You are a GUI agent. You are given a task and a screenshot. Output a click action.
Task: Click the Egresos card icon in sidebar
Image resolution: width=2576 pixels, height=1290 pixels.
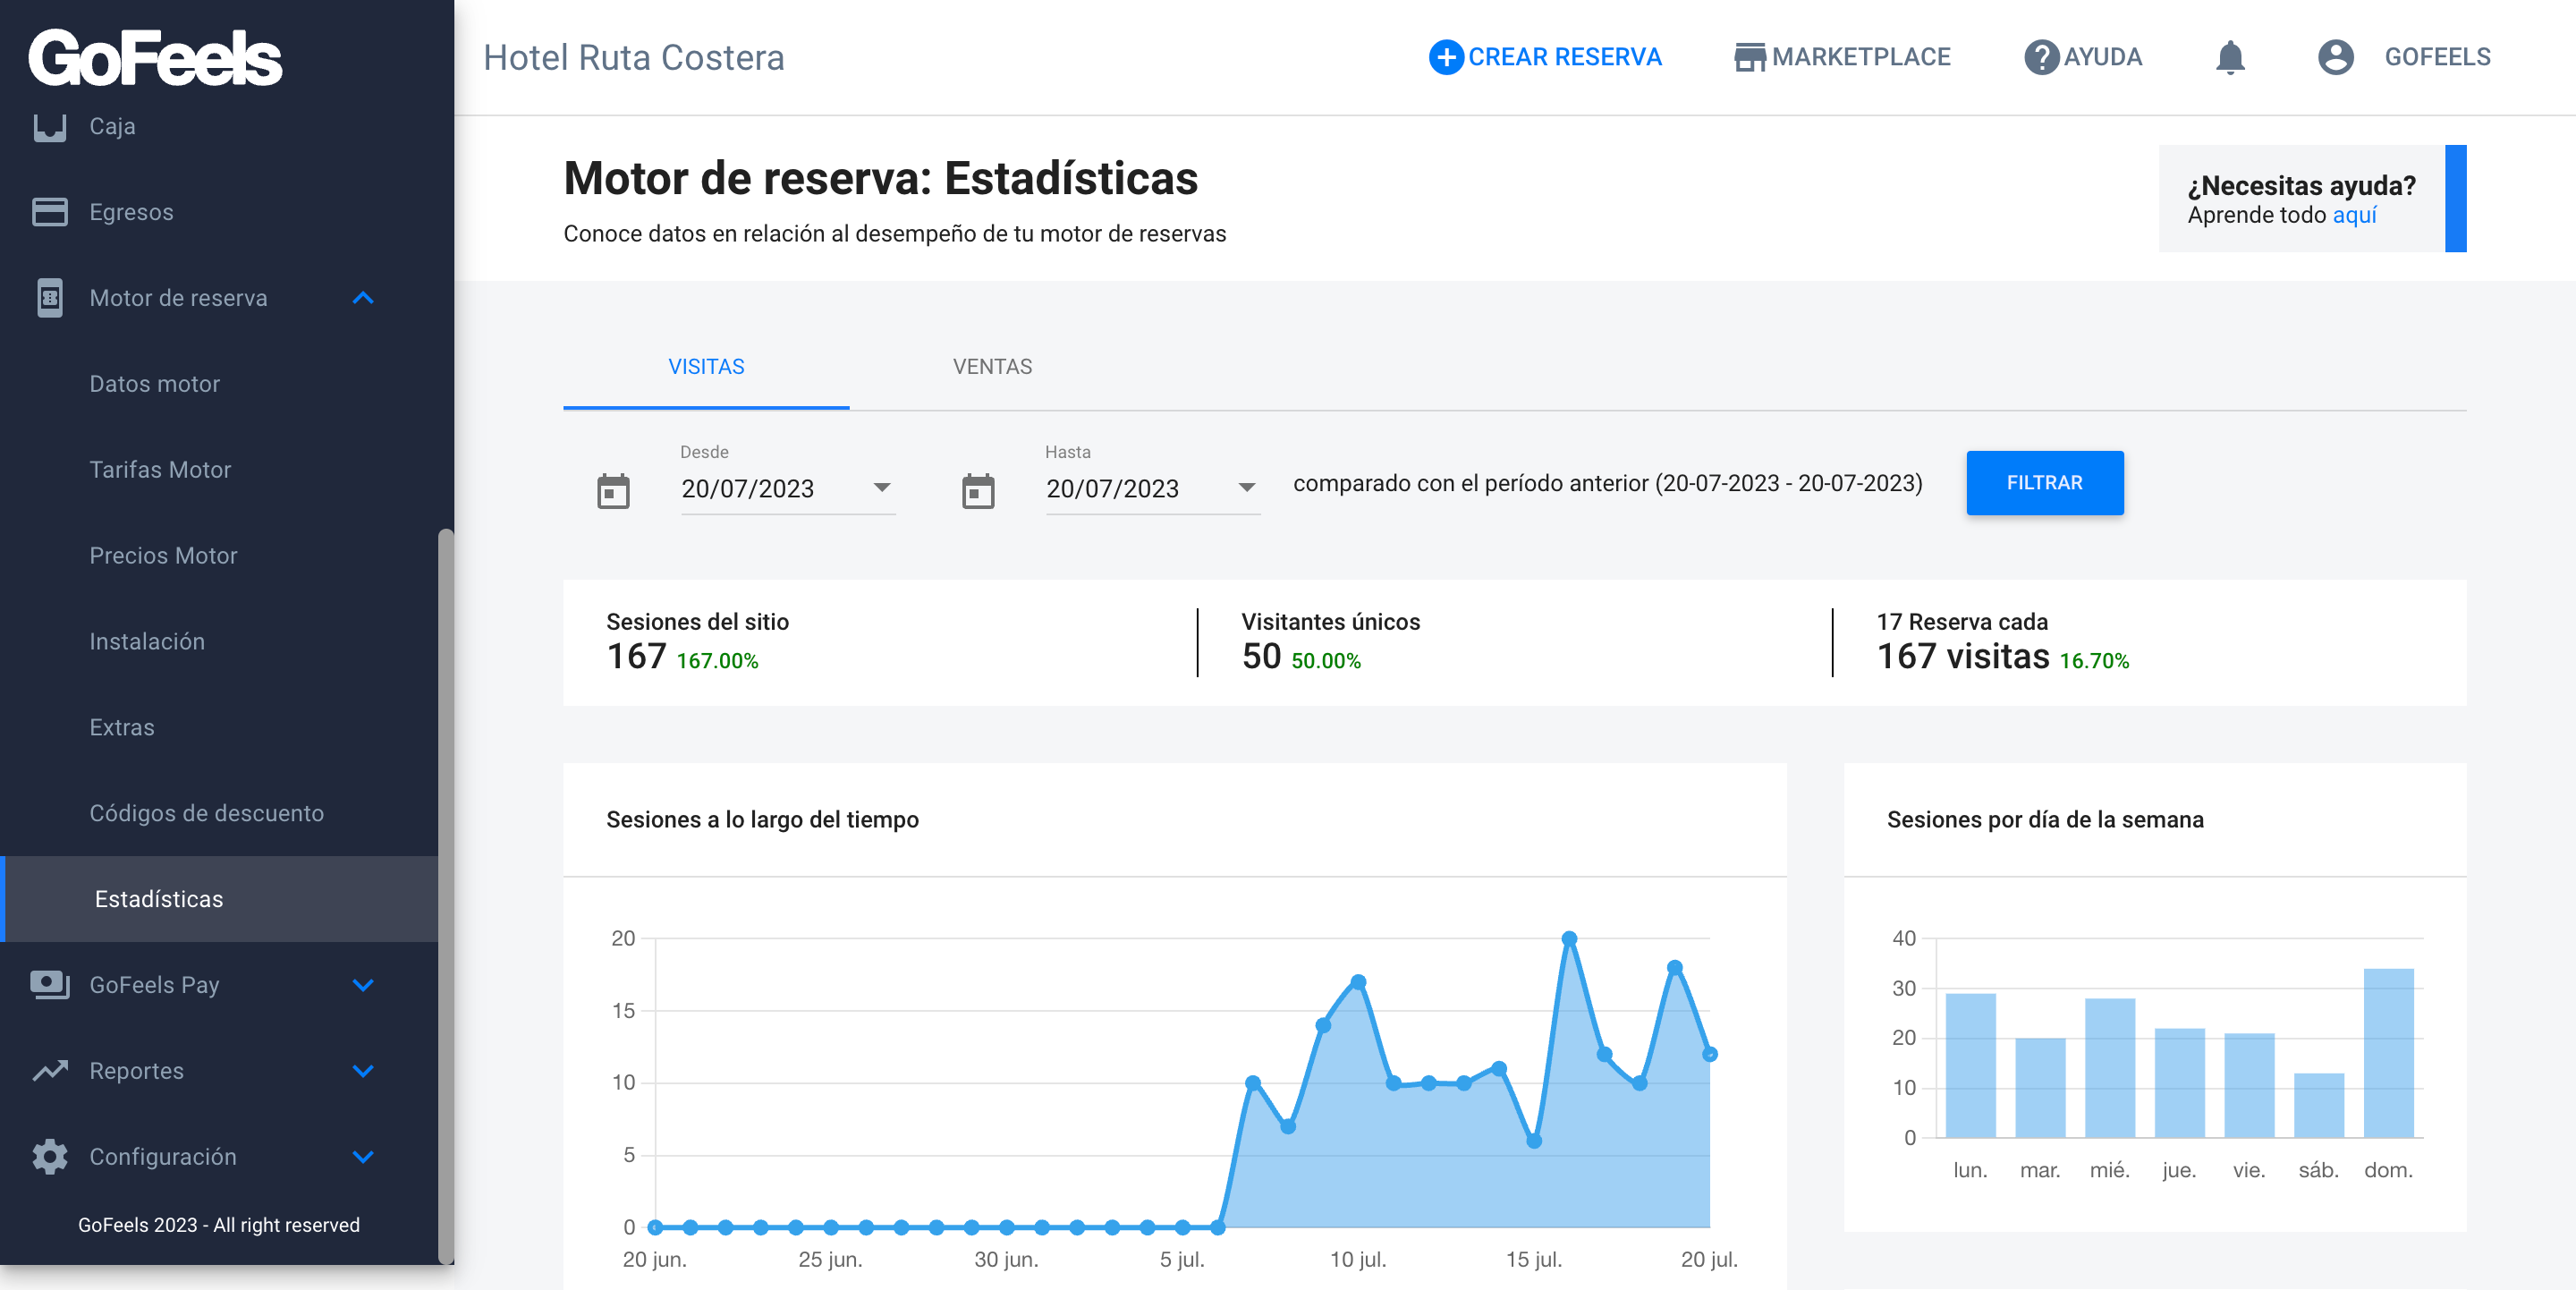[49, 212]
